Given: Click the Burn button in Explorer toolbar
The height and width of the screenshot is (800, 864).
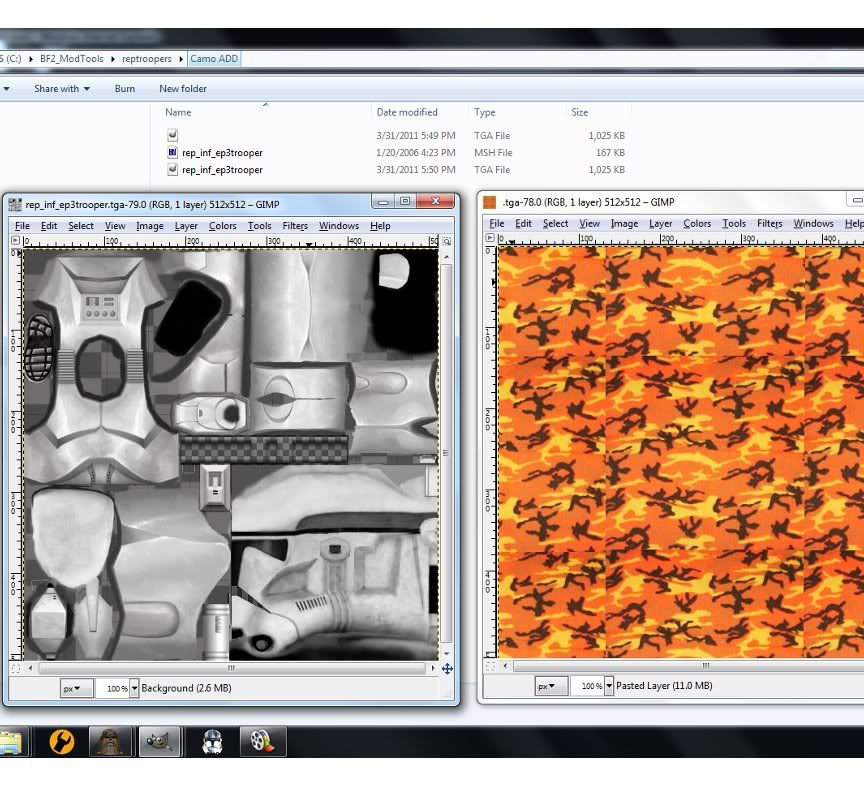Looking at the screenshot, I should [125, 88].
